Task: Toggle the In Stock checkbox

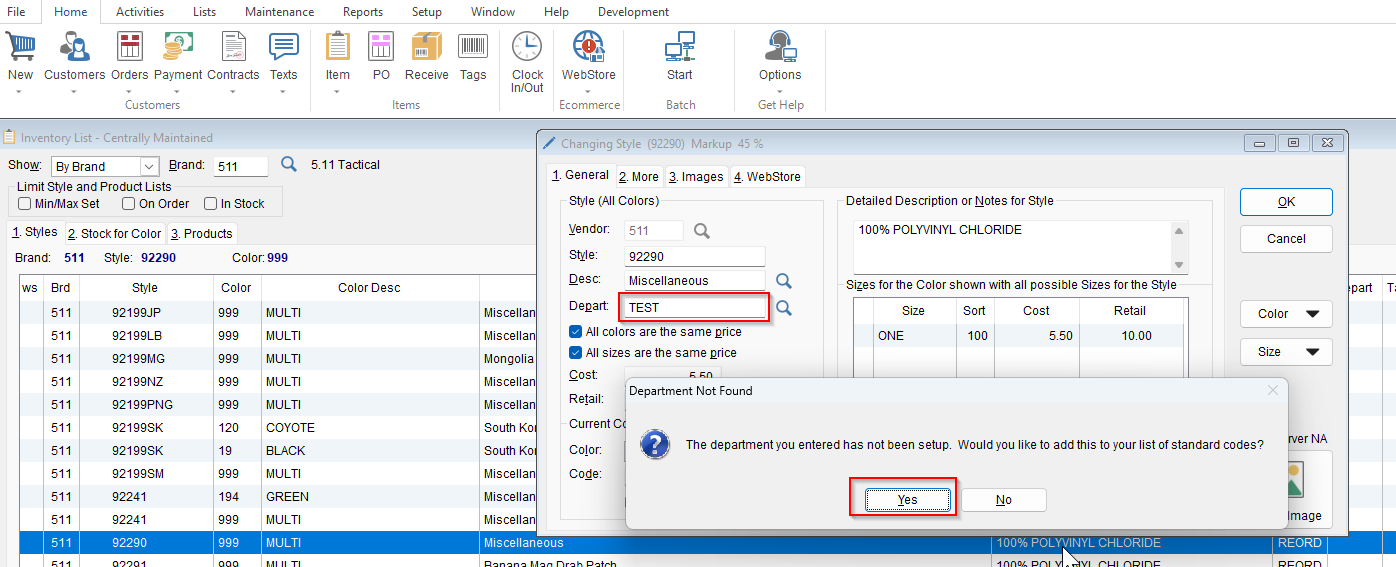Action: click(210, 204)
